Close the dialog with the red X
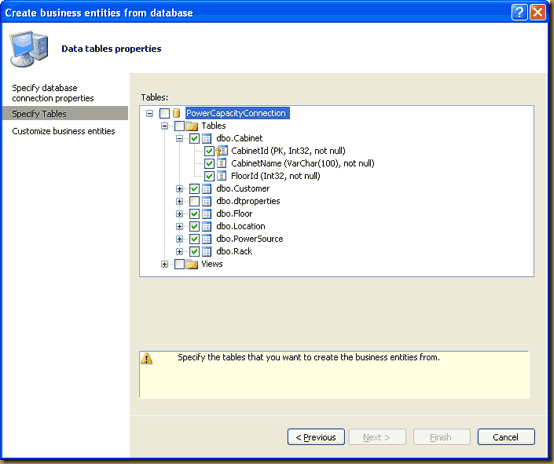 (537, 12)
